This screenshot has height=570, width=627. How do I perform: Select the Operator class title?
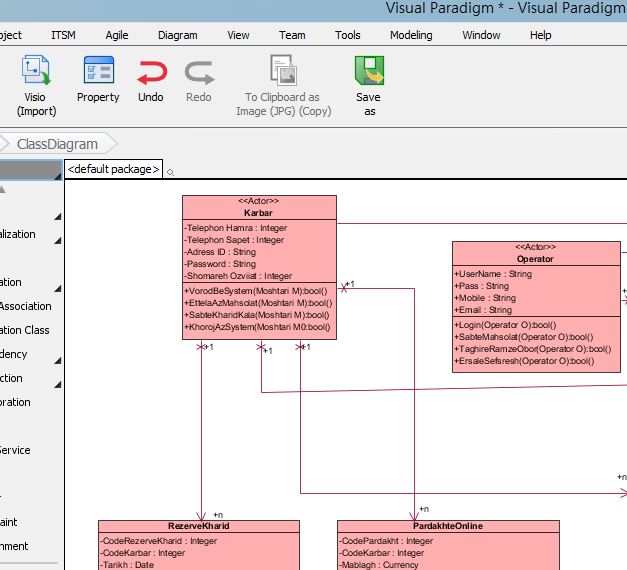click(535, 259)
